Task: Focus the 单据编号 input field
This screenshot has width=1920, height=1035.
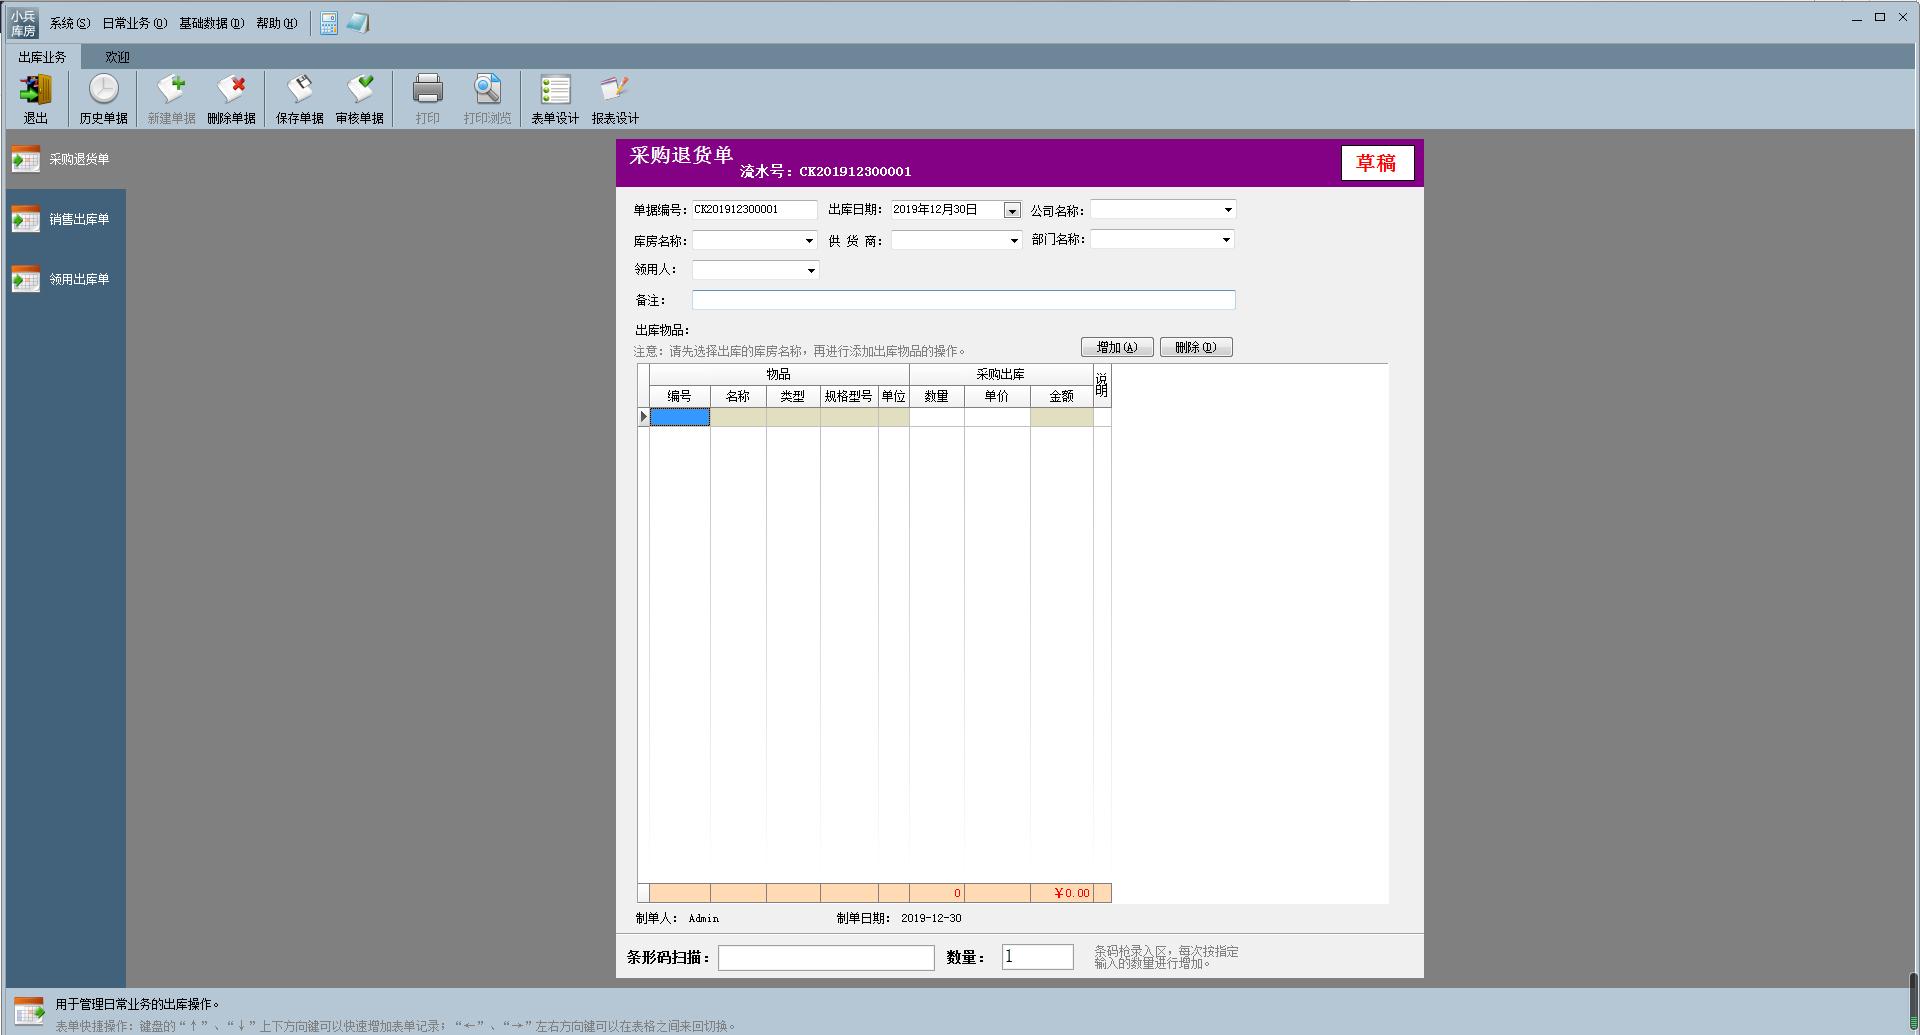Action: click(x=755, y=210)
